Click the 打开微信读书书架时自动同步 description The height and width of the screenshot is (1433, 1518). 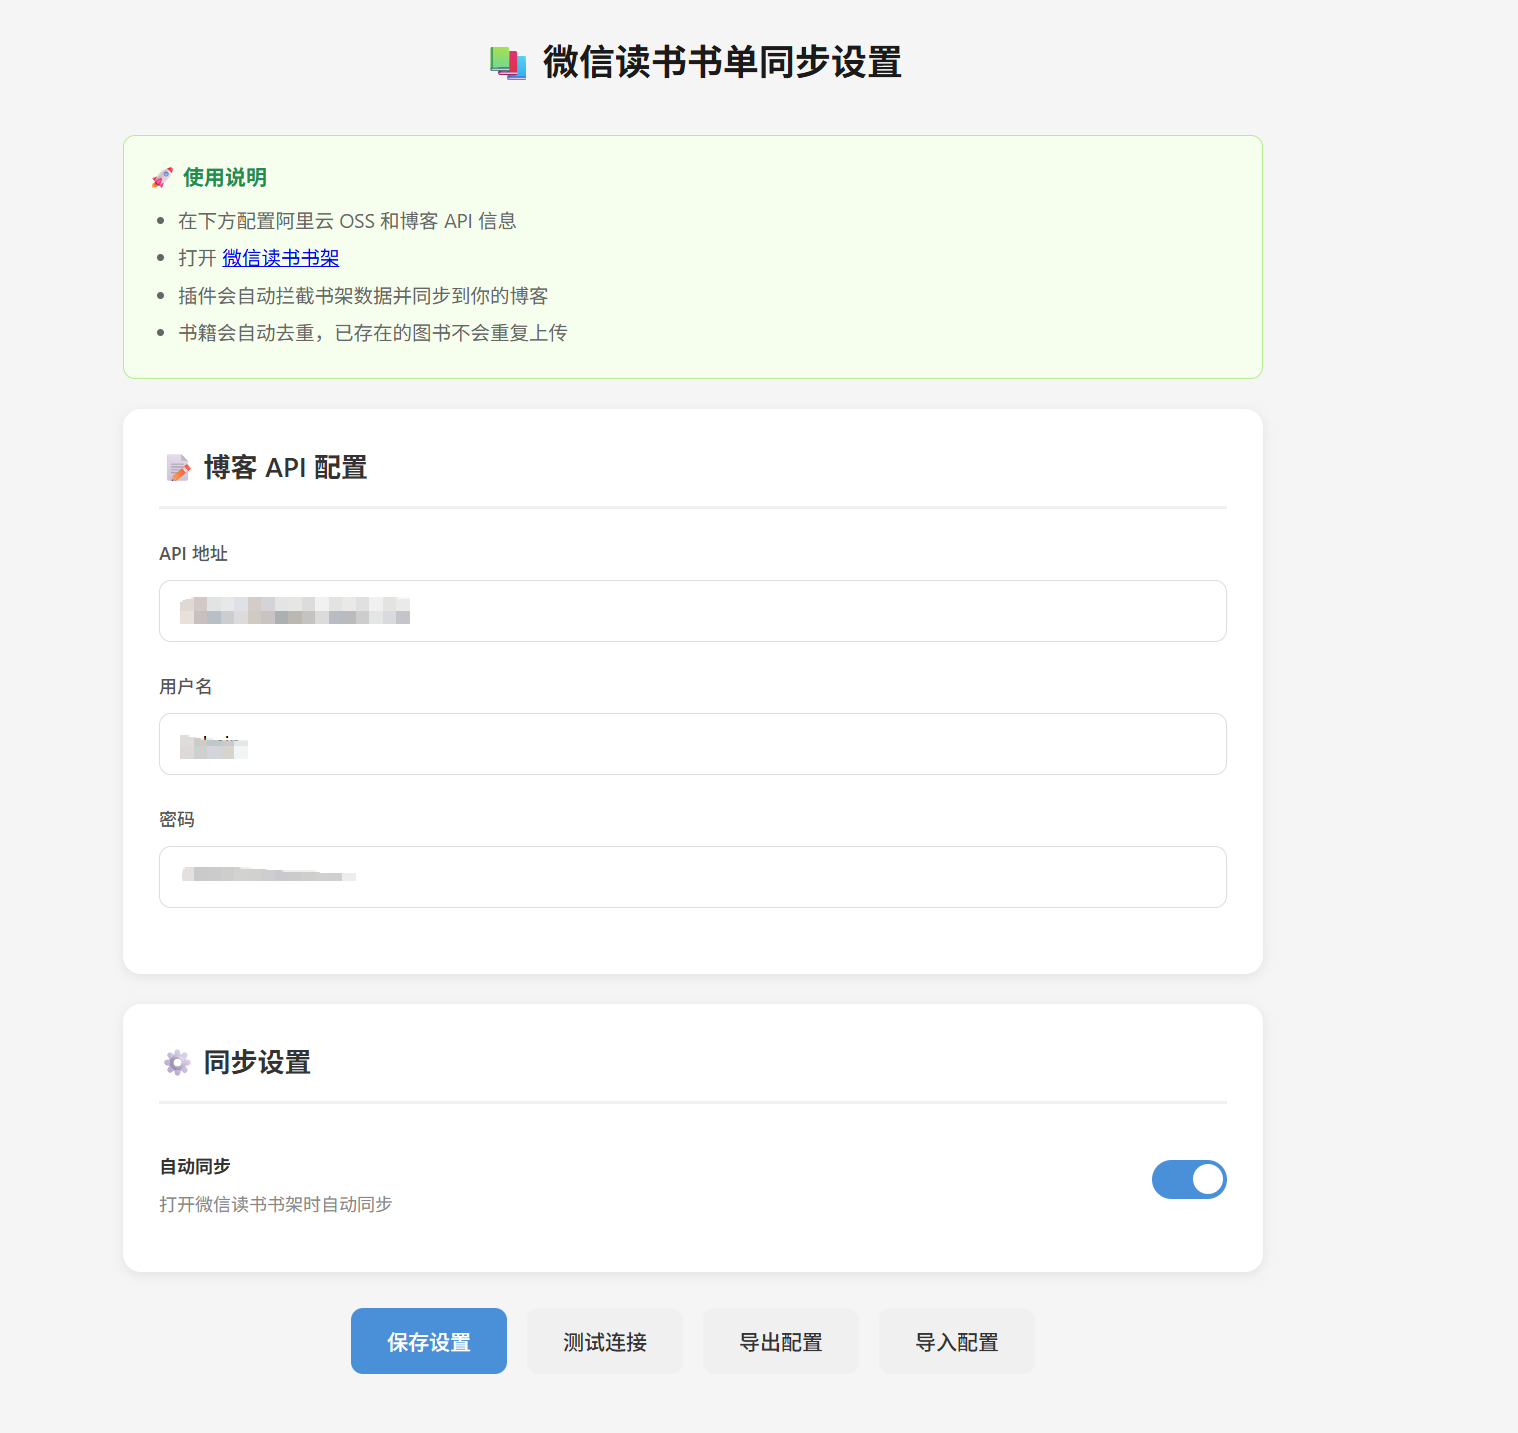[275, 1204]
